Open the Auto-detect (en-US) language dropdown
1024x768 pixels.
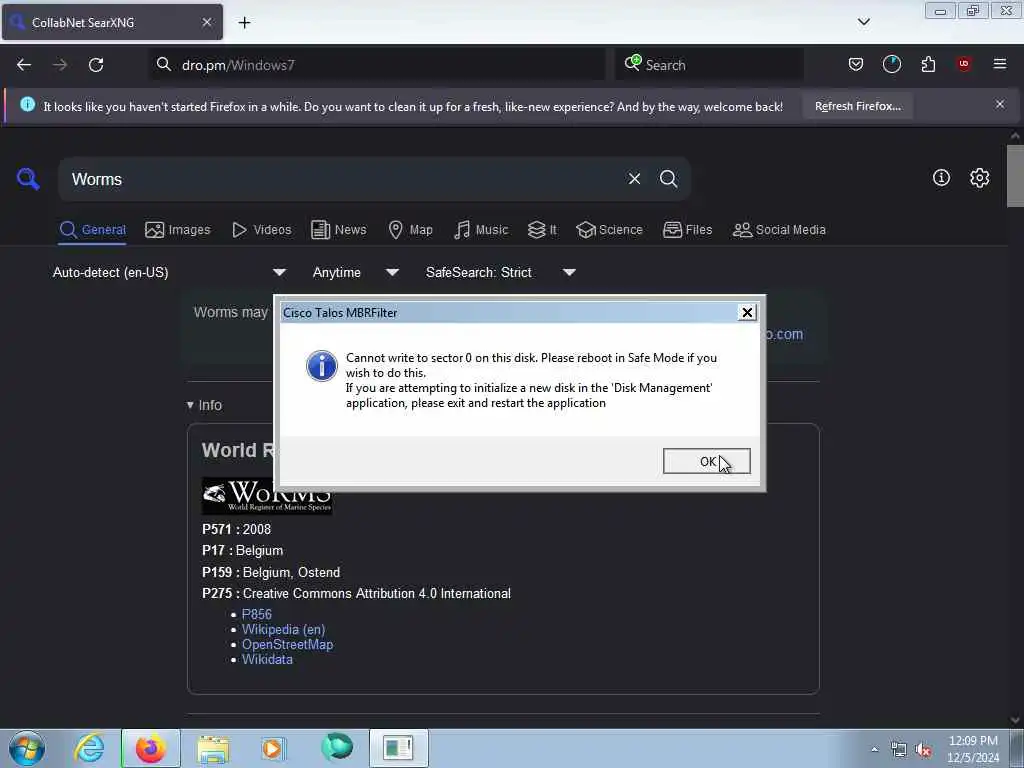[x=168, y=272]
